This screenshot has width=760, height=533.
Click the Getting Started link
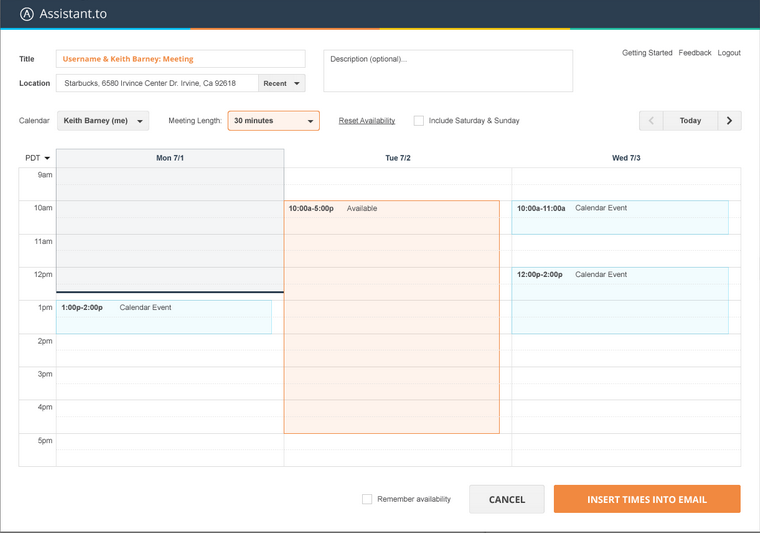click(647, 53)
